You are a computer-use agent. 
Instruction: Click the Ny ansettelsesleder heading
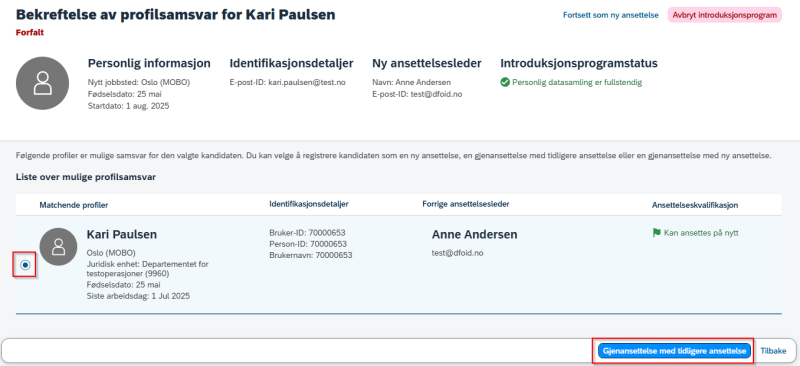[427, 64]
